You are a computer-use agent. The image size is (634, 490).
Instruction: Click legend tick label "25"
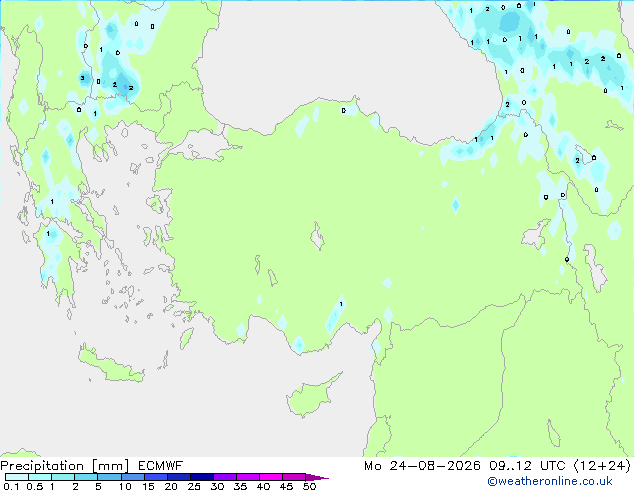[x=194, y=486]
